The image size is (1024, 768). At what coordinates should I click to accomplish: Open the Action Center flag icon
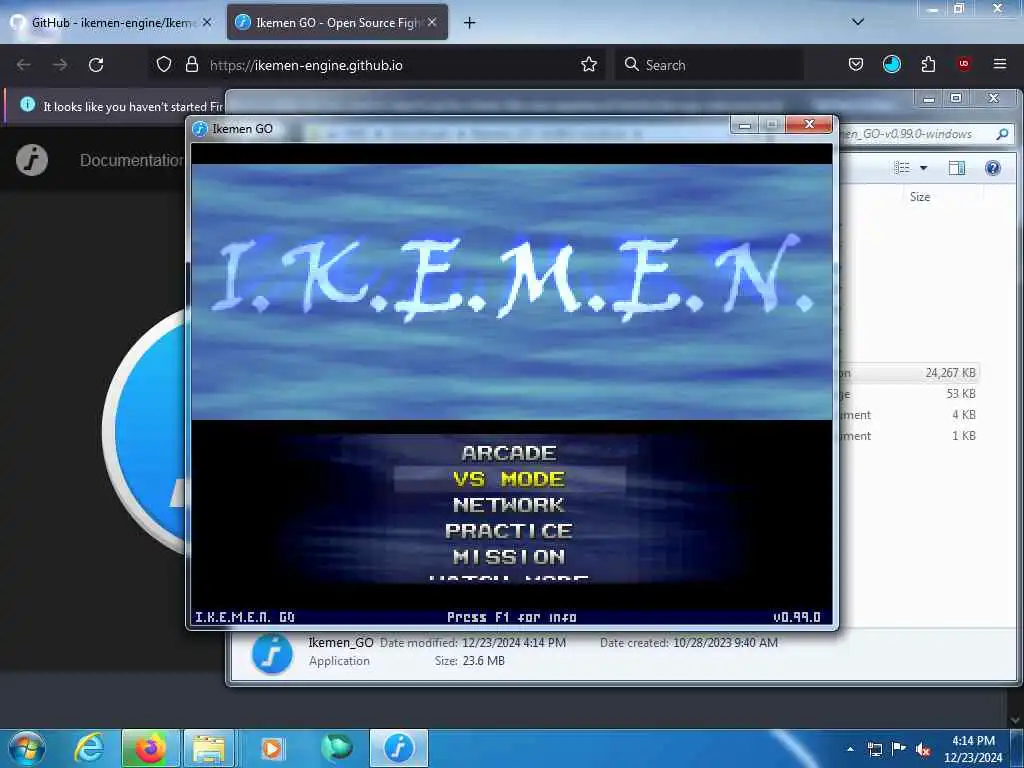(899, 749)
